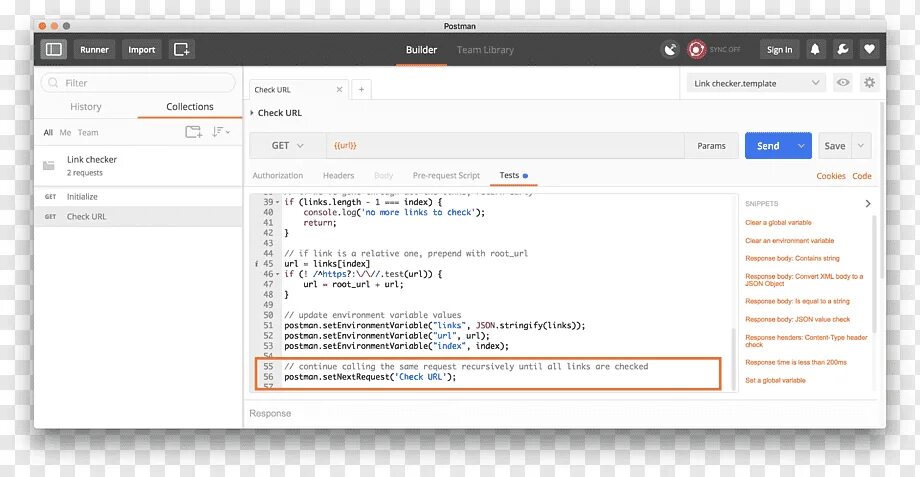Place cursor on setNextRequest code line
Screen dimensions: 920x477
click(370, 377)
